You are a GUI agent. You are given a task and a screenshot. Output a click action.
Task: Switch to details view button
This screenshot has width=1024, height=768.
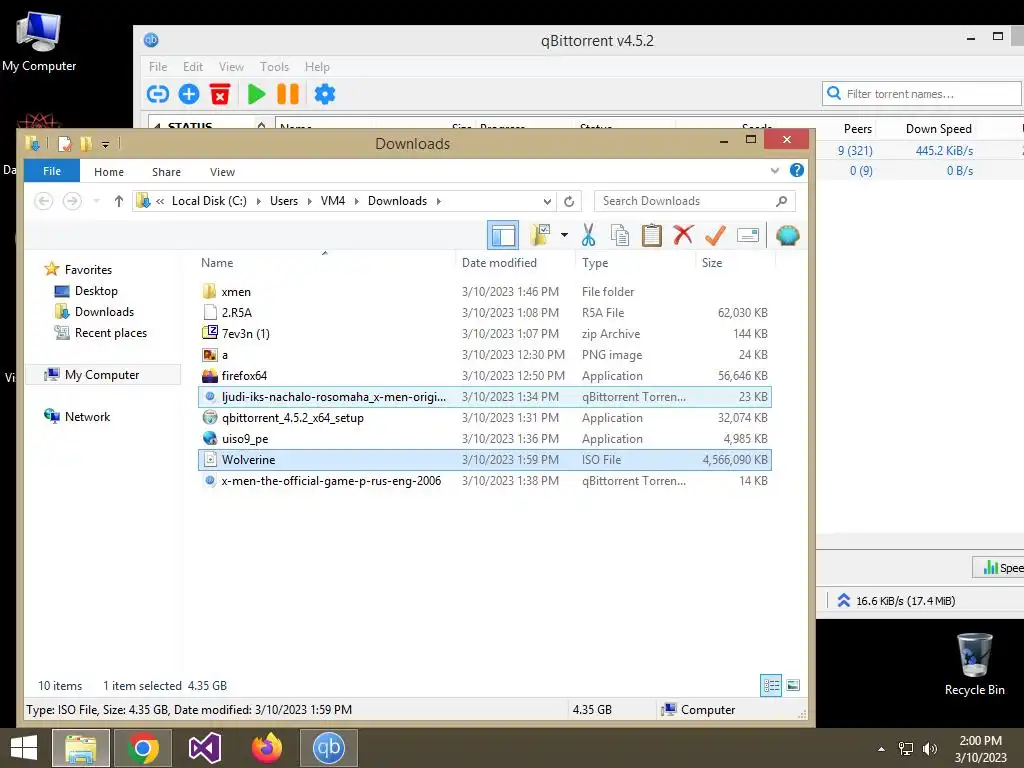click(x=771, y=685)
